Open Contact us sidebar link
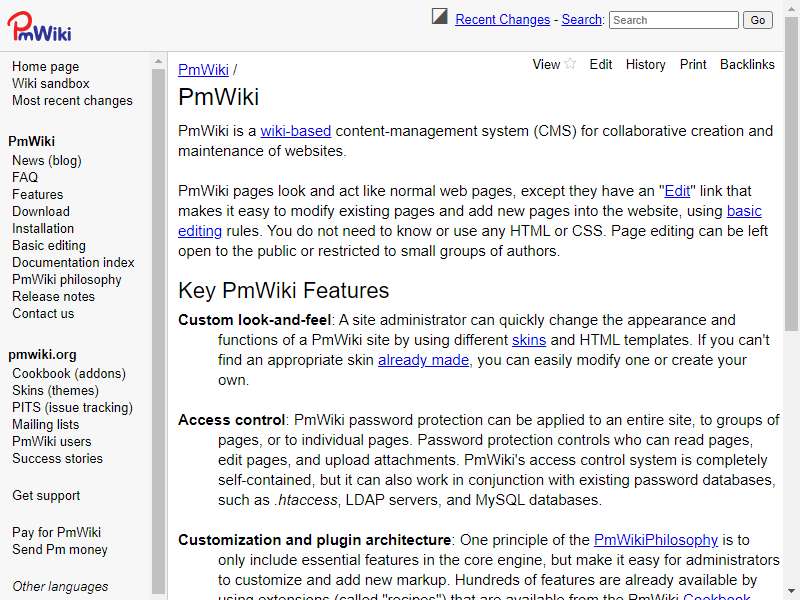Viewport: 800px width, 600px height. pyautogui.click(x=43, y=313)
